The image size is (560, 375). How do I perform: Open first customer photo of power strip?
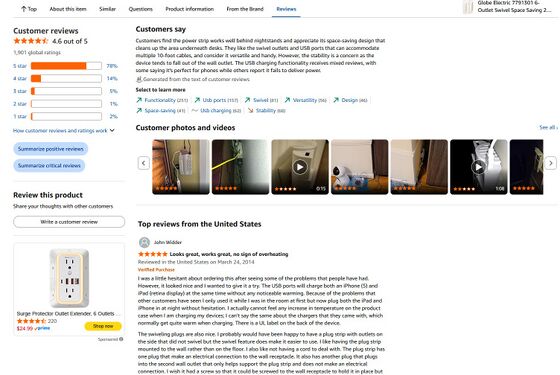(181, 167)
